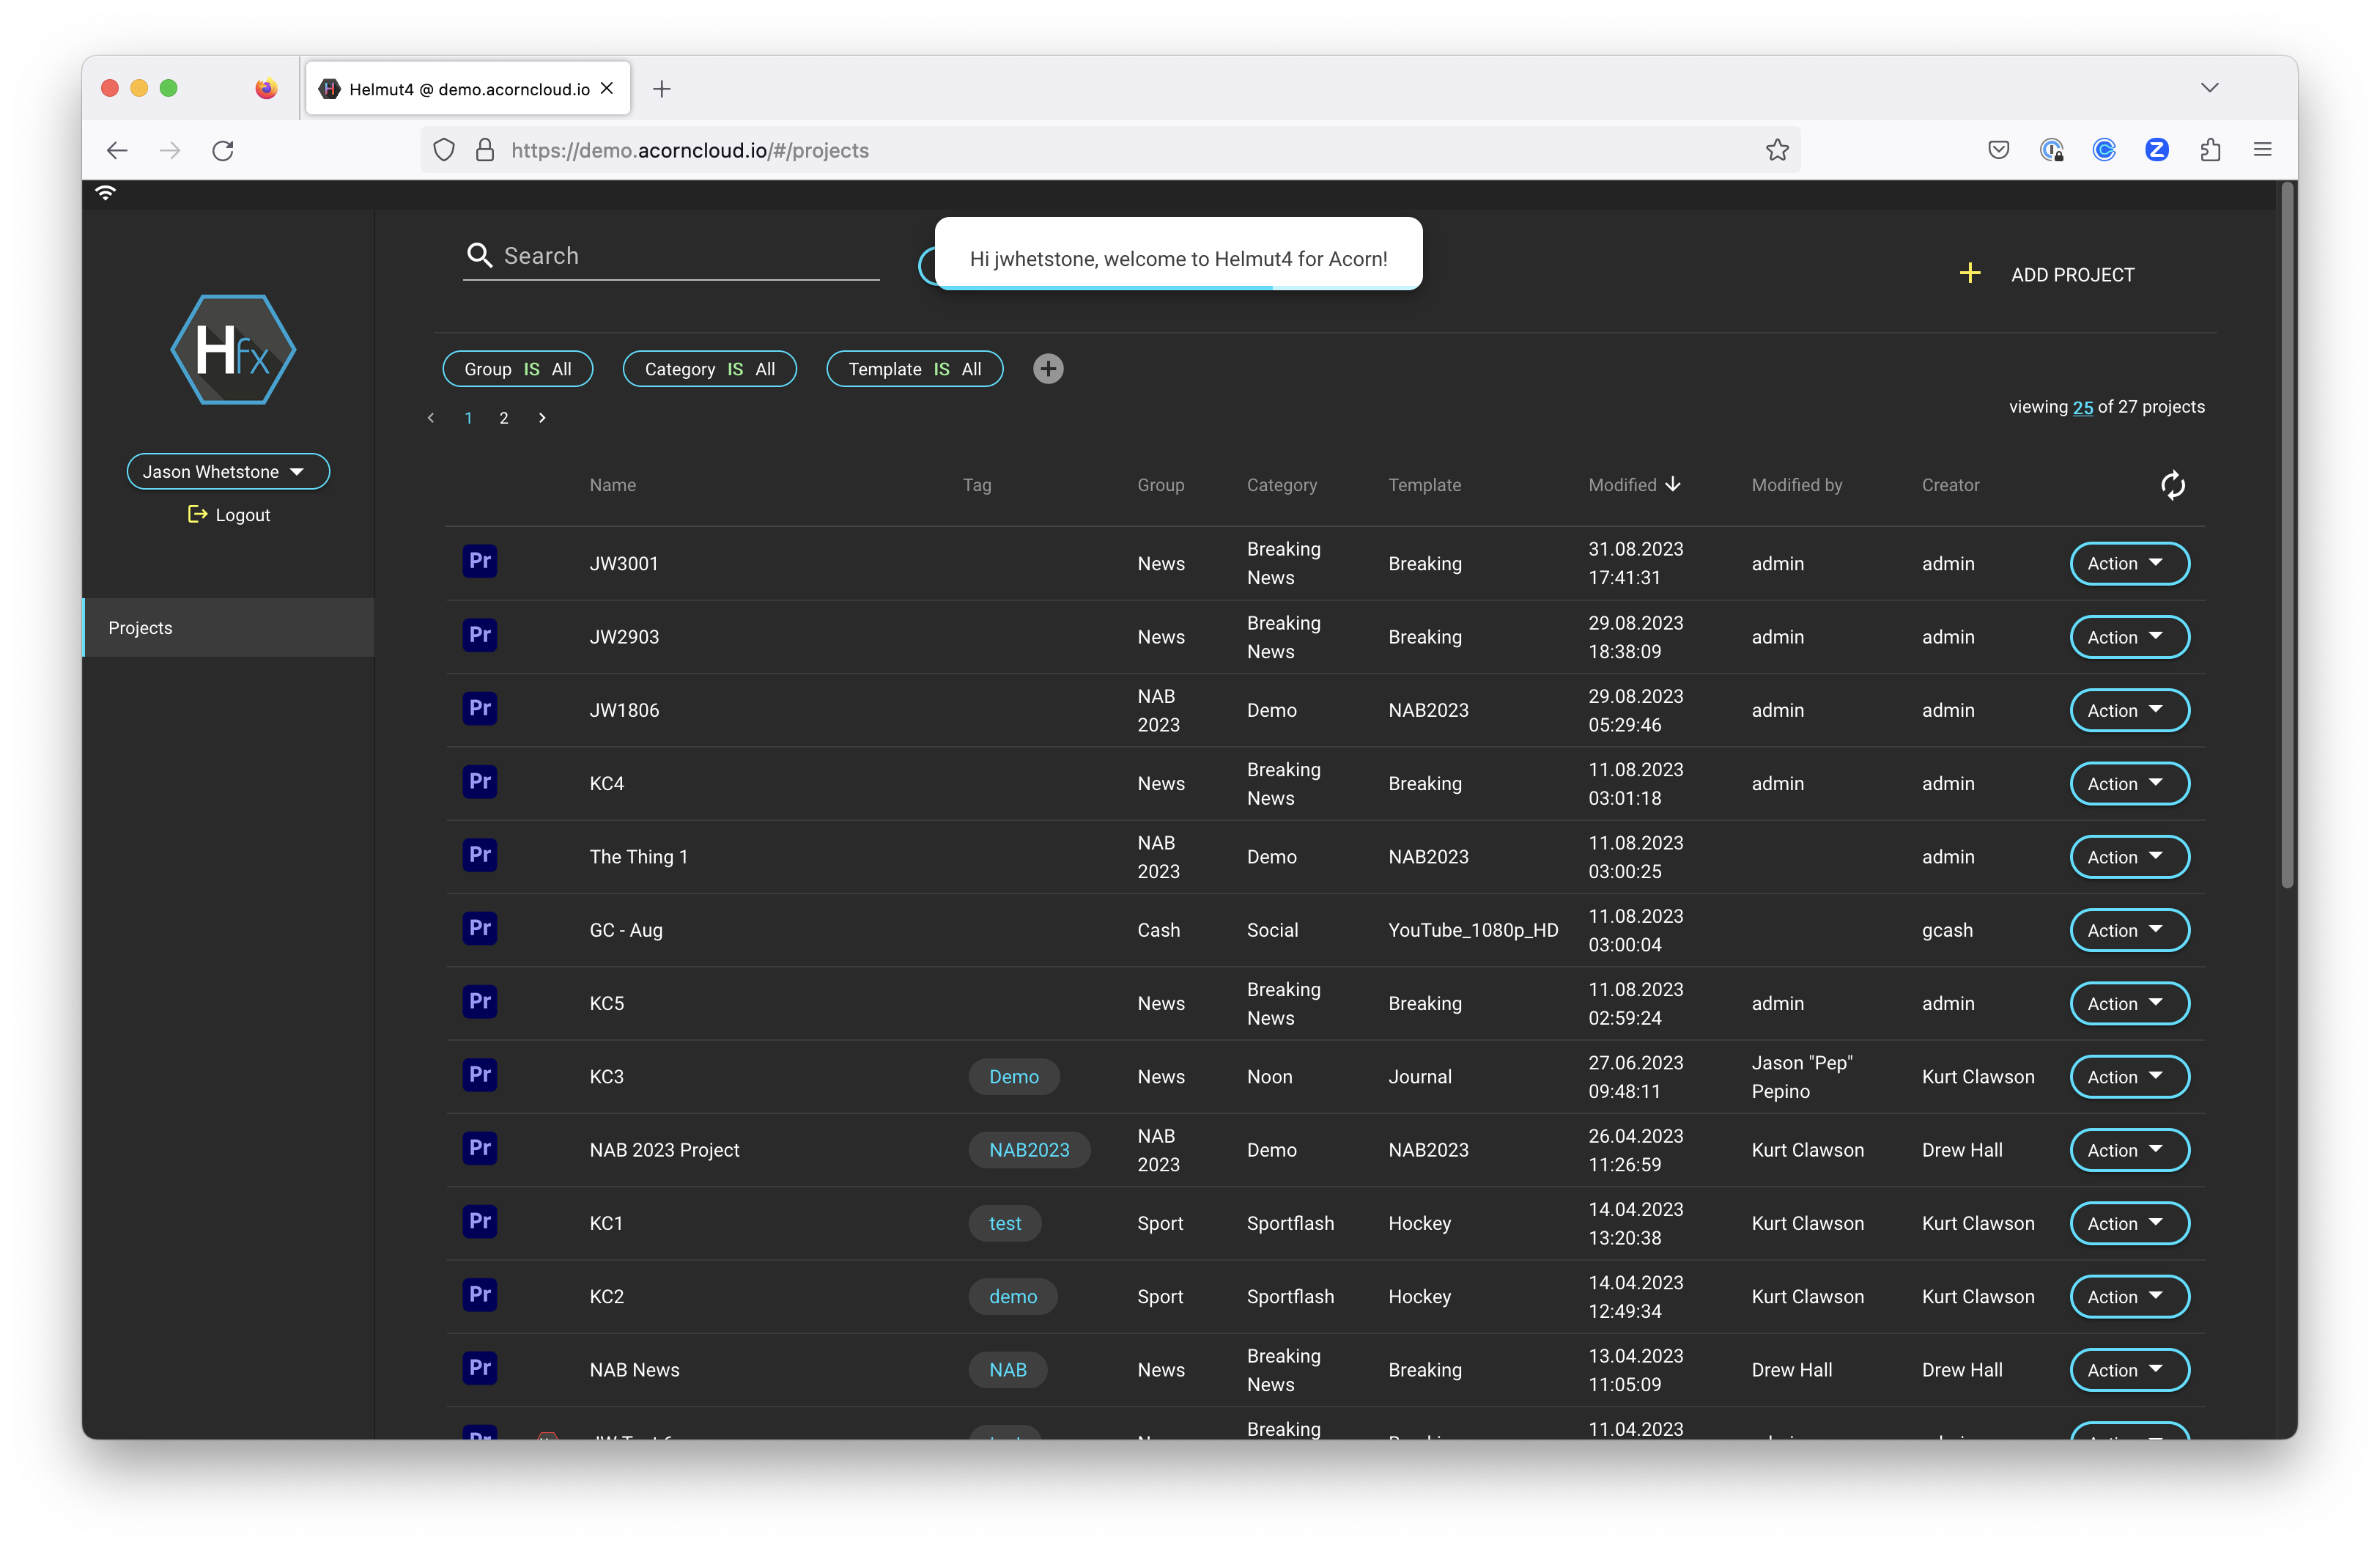Click the Group IS All filter chip

point(517,368)
